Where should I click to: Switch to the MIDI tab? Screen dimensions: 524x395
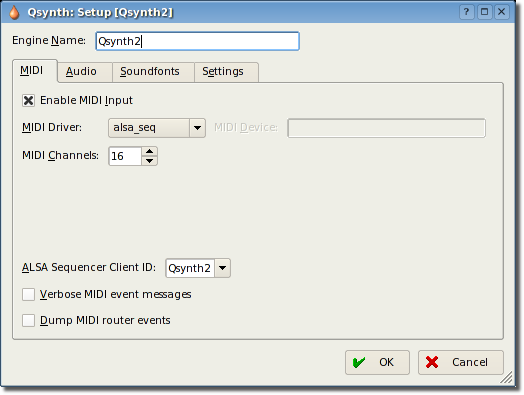(34, 71)
